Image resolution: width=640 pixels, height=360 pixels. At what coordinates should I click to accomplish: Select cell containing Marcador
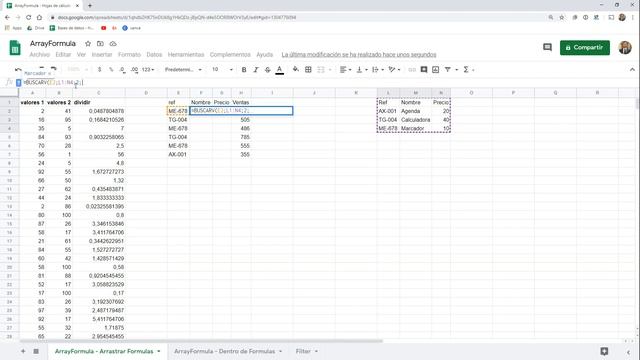click(415, 129)
